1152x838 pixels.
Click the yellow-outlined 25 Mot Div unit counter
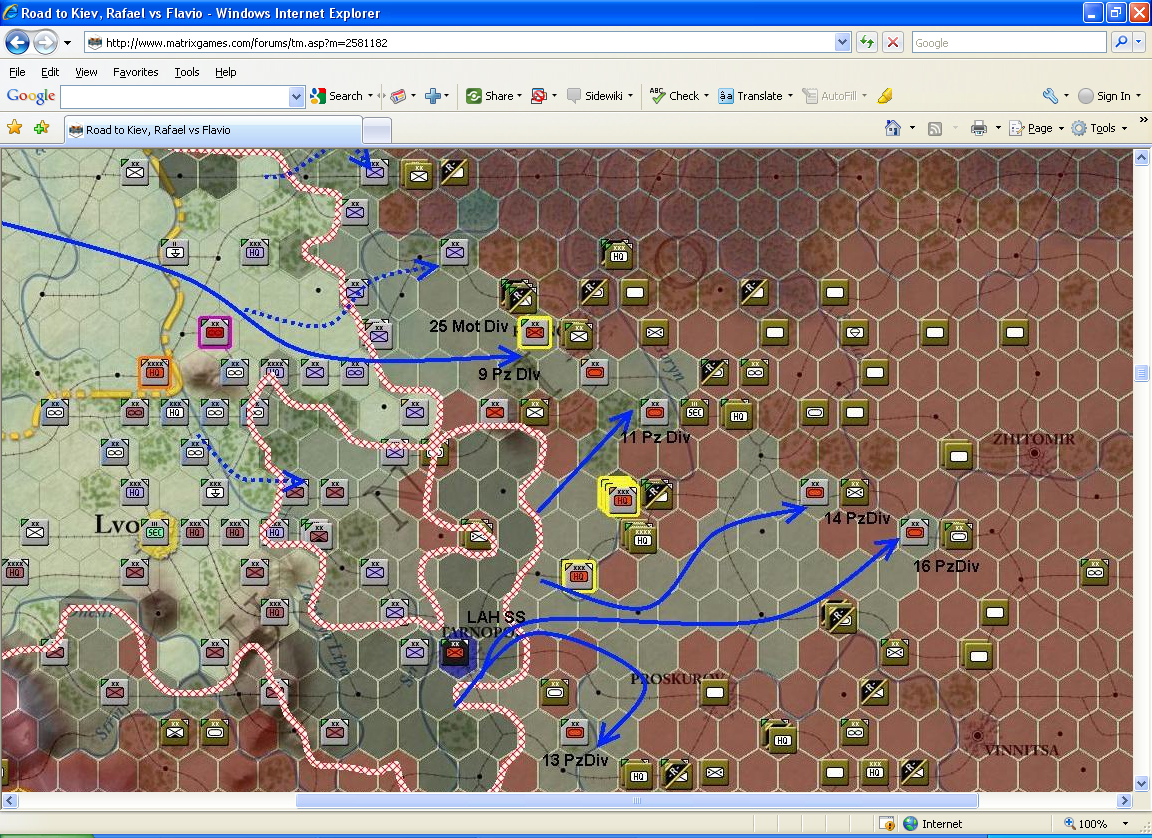[x=534, y=333]
